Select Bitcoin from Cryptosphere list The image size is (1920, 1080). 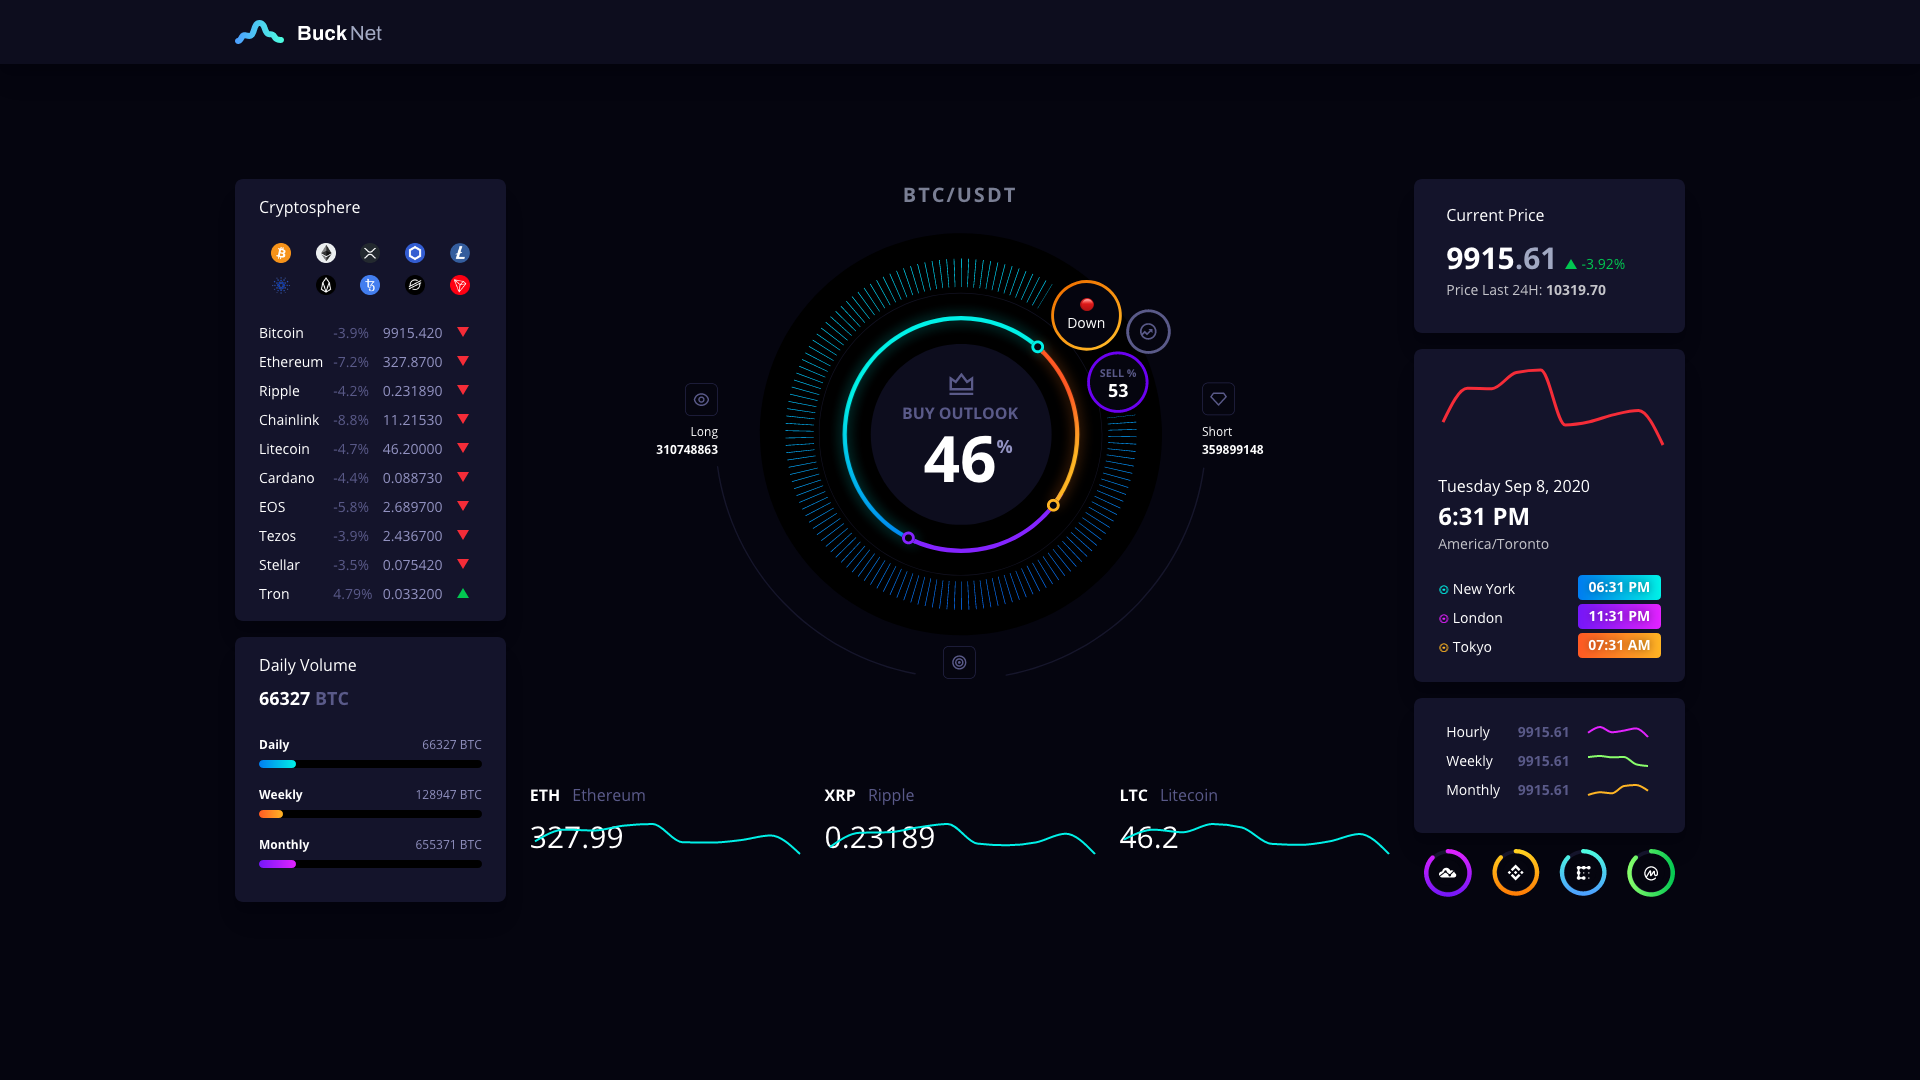(281, 332)
